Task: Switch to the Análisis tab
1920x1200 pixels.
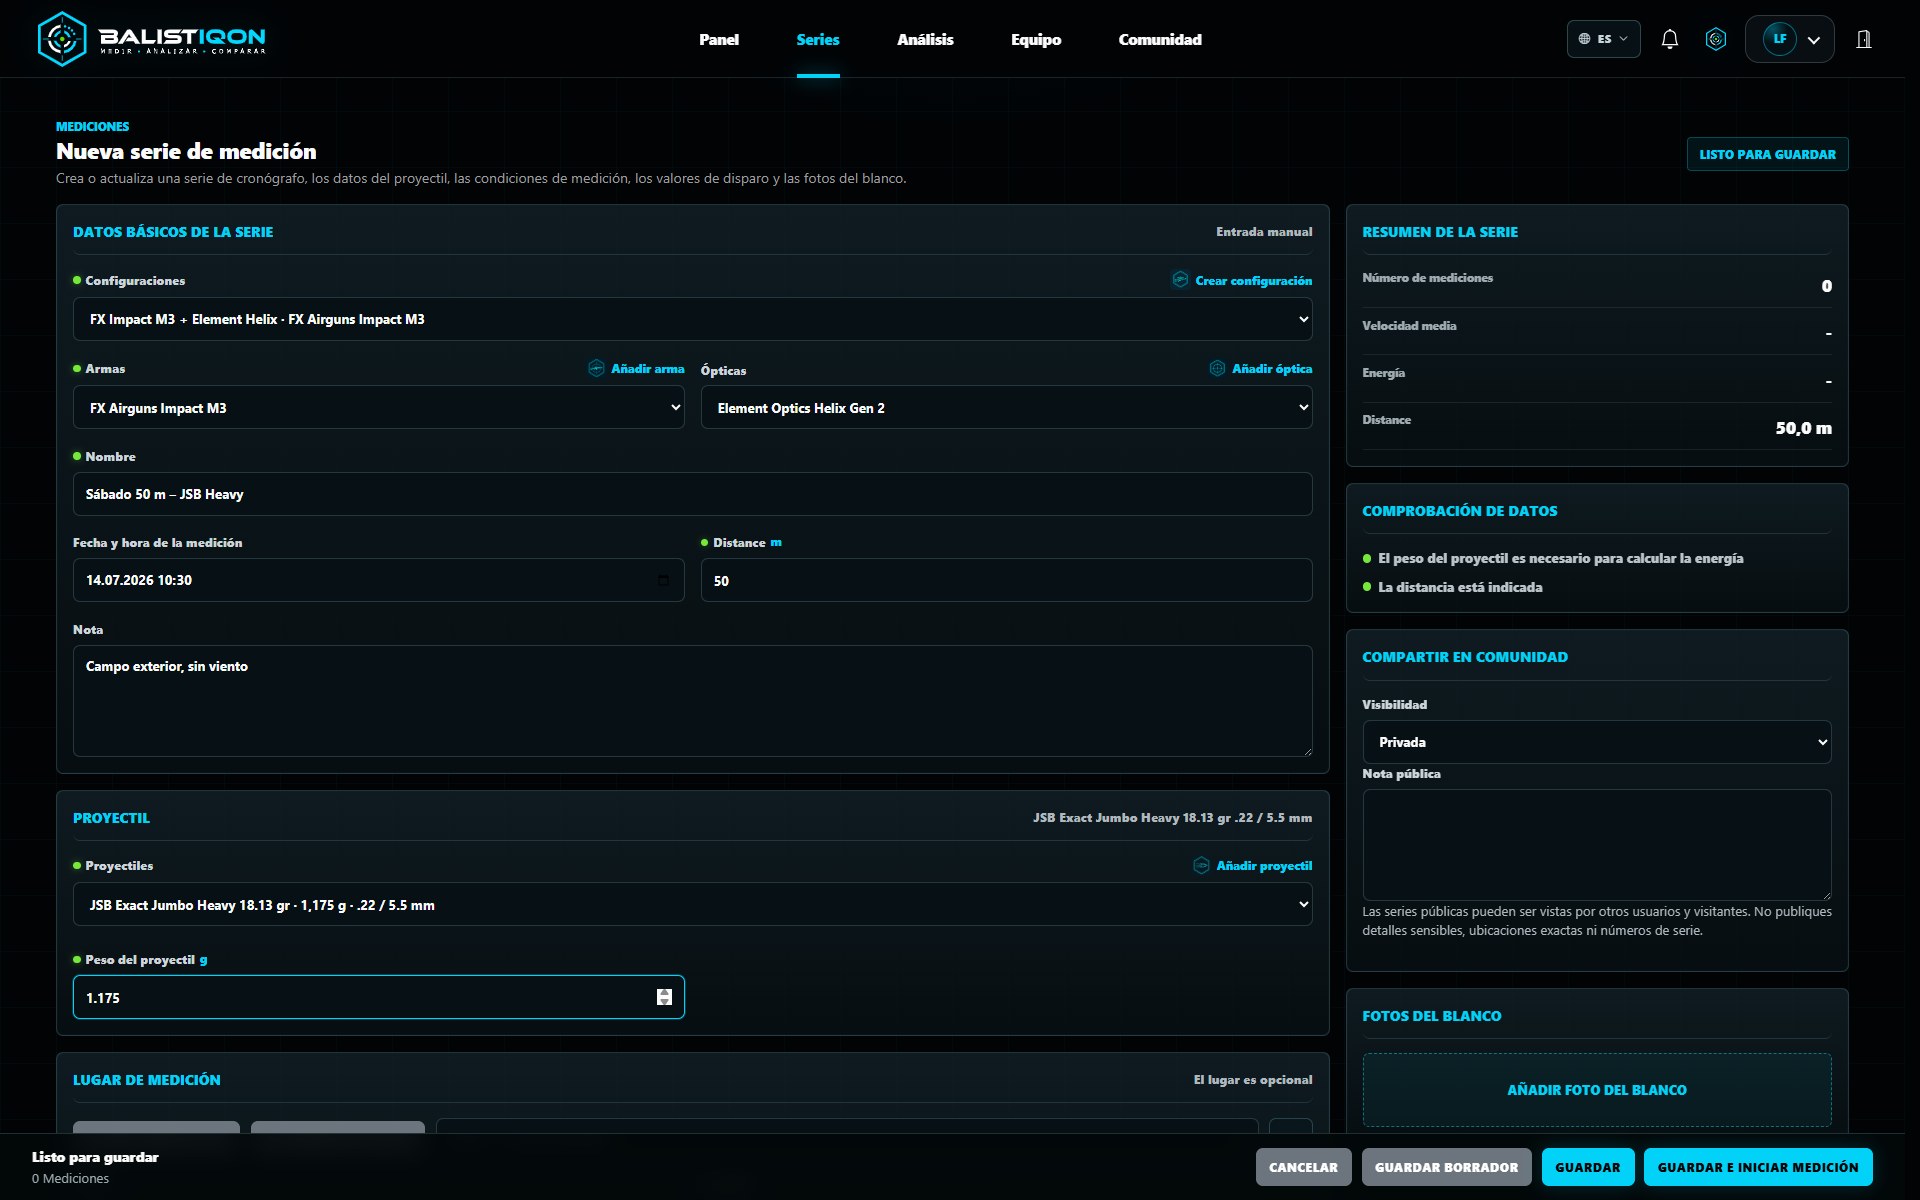Action: click(x=925, y=39)
